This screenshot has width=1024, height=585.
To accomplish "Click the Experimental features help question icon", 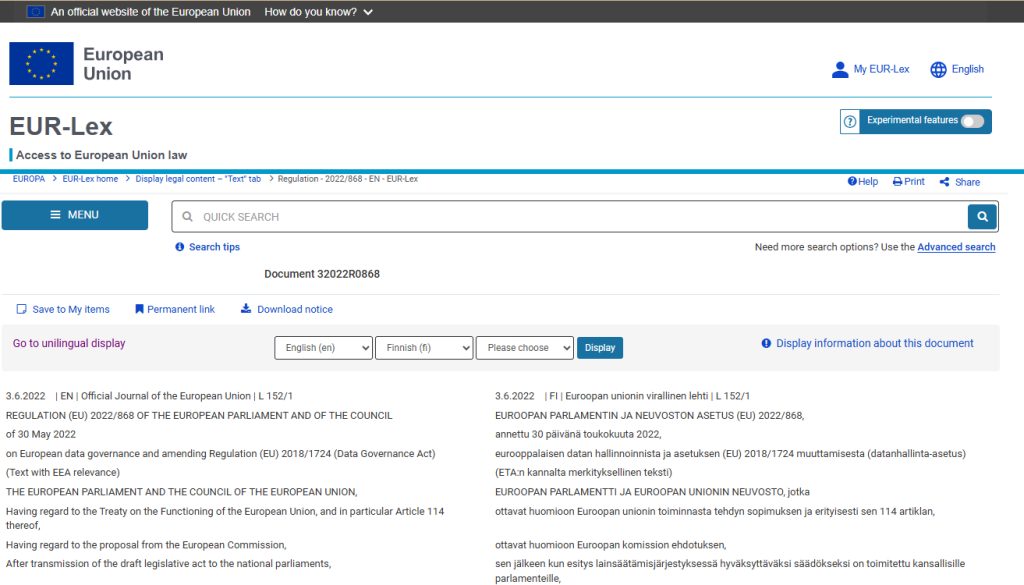I will (850, 121).
